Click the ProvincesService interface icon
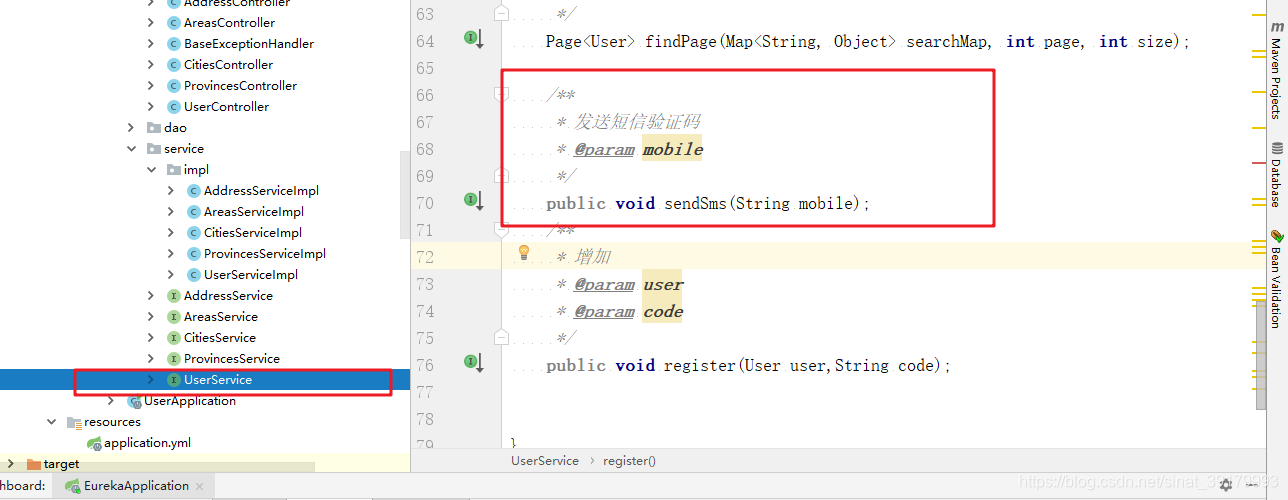 174,358
